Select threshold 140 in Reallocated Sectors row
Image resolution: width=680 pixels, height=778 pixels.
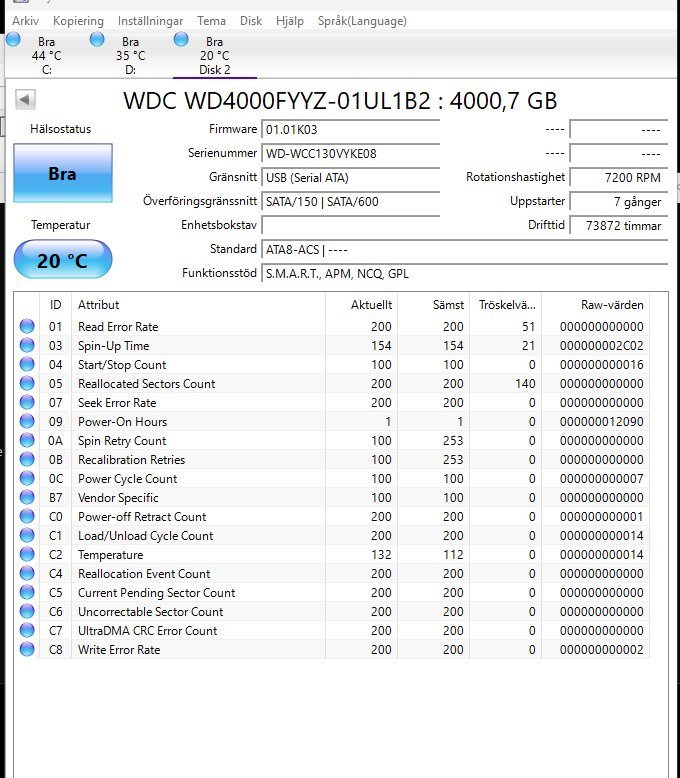pos(525,384)
